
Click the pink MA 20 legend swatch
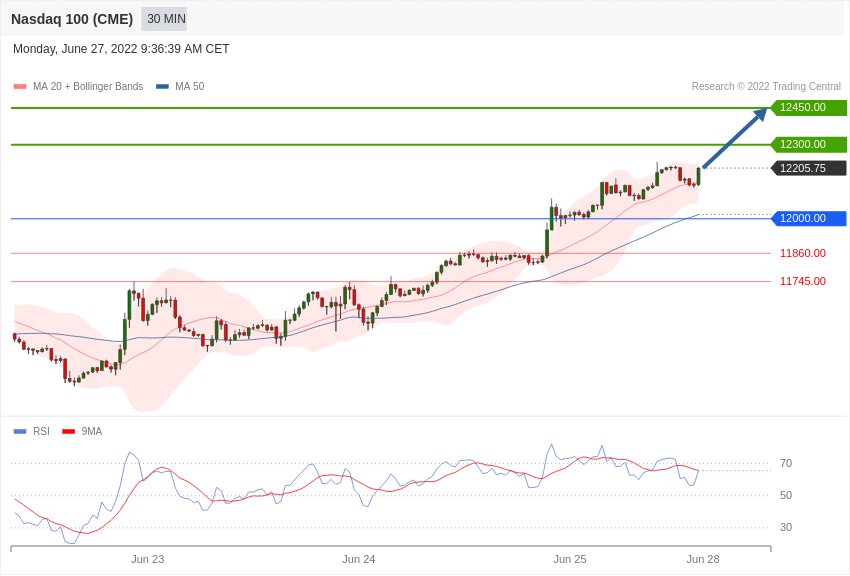coord(20,87)
